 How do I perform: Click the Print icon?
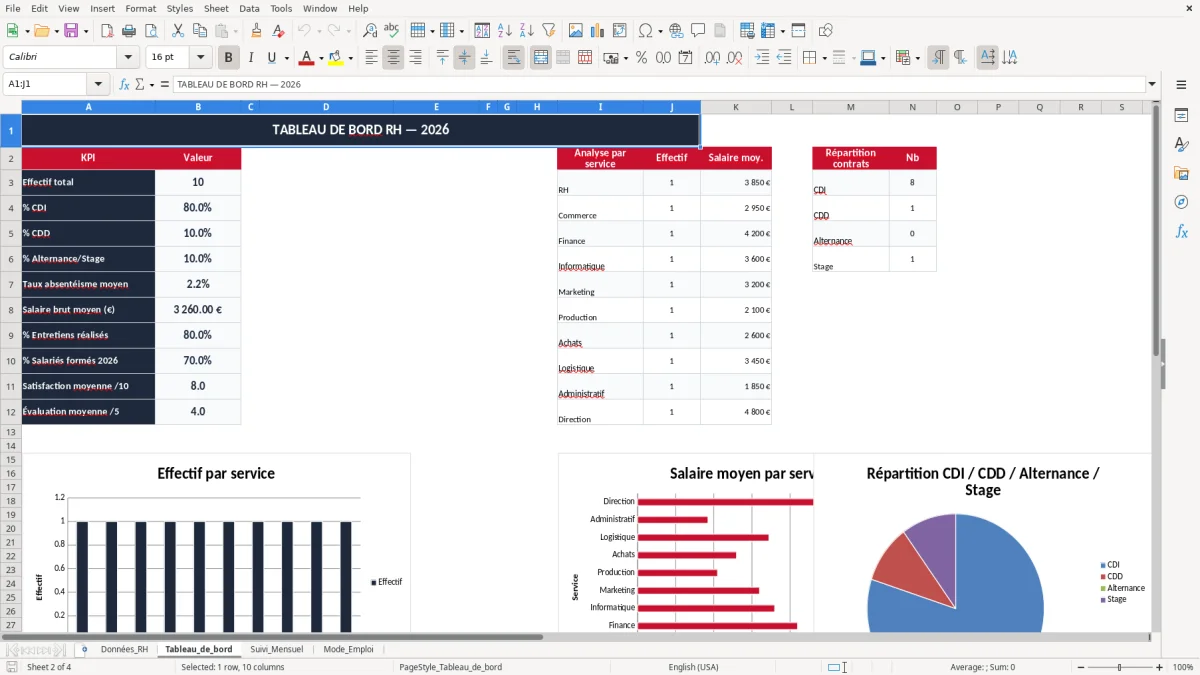(129, 31)
